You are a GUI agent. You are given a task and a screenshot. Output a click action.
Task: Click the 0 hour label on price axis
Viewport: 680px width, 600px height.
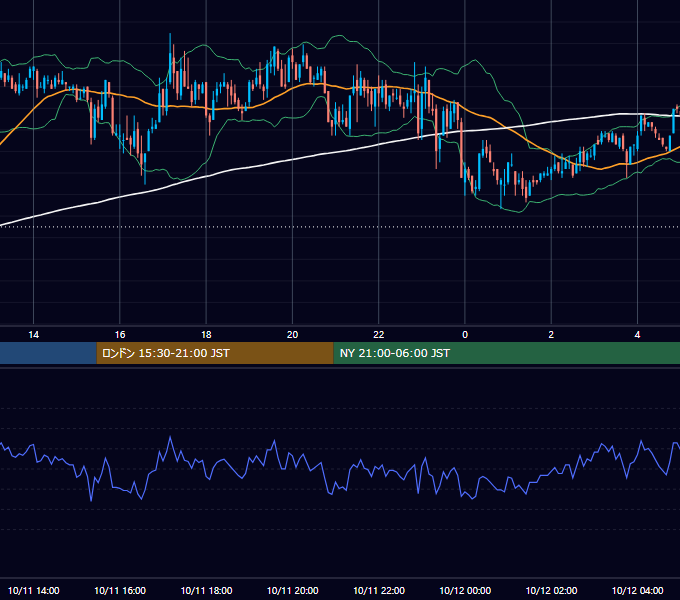tap(465, 335)
